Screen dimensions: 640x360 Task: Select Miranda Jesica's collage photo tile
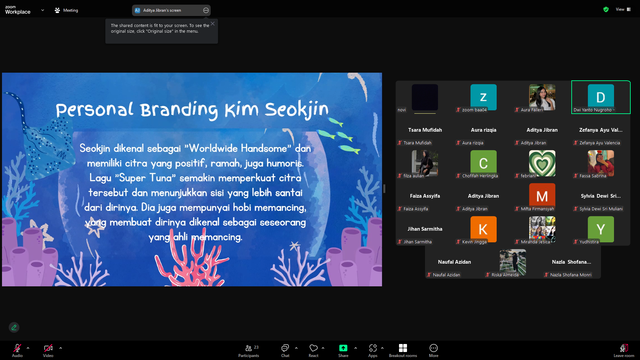(542, 229)
